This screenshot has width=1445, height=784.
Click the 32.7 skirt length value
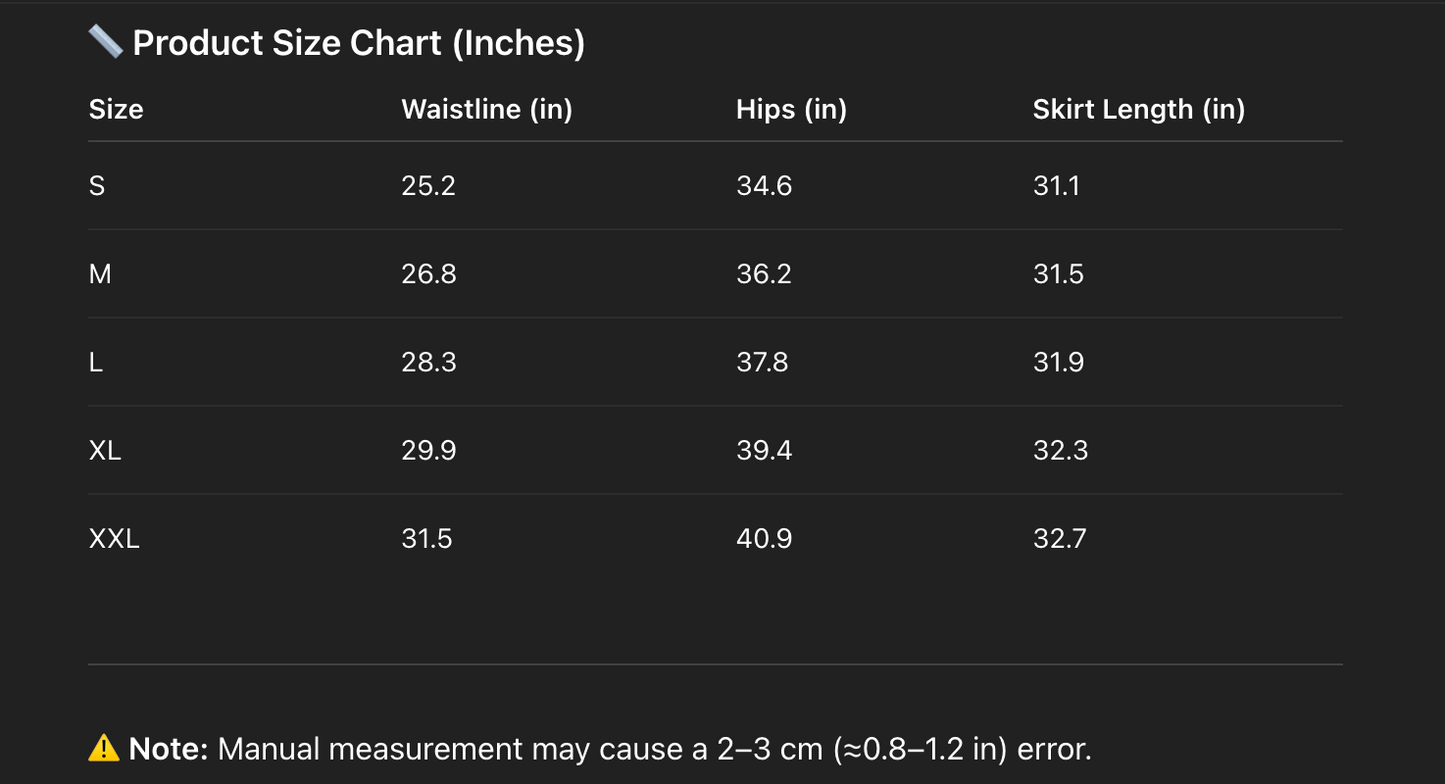point(1058,539)
